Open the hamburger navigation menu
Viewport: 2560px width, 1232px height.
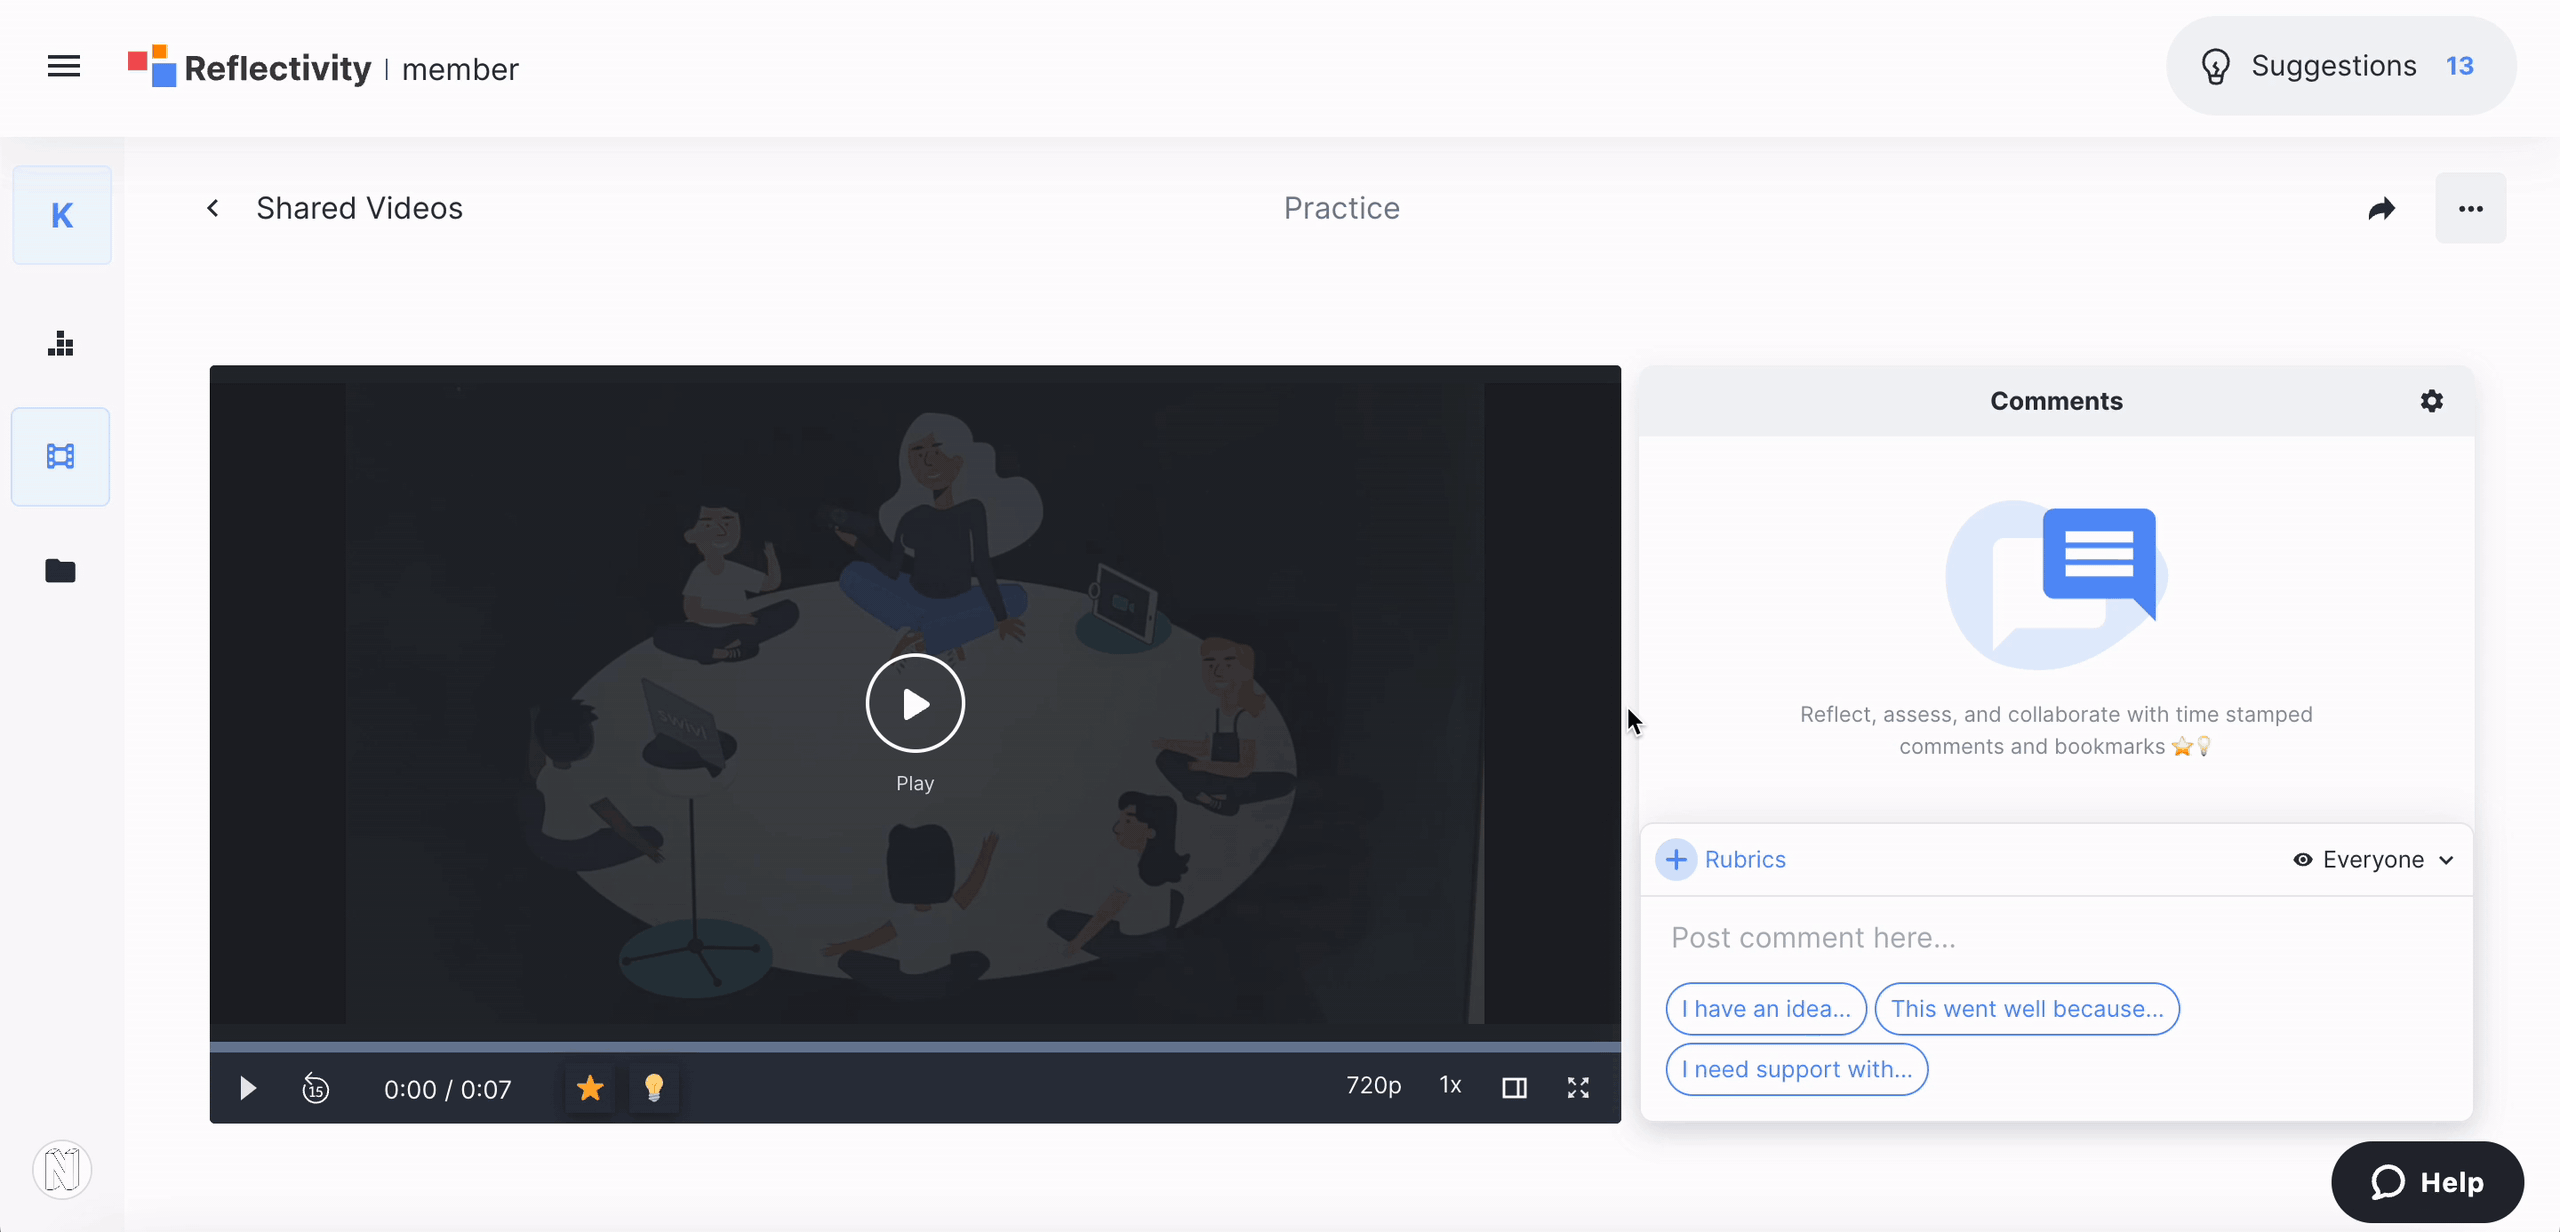point(64,67)
